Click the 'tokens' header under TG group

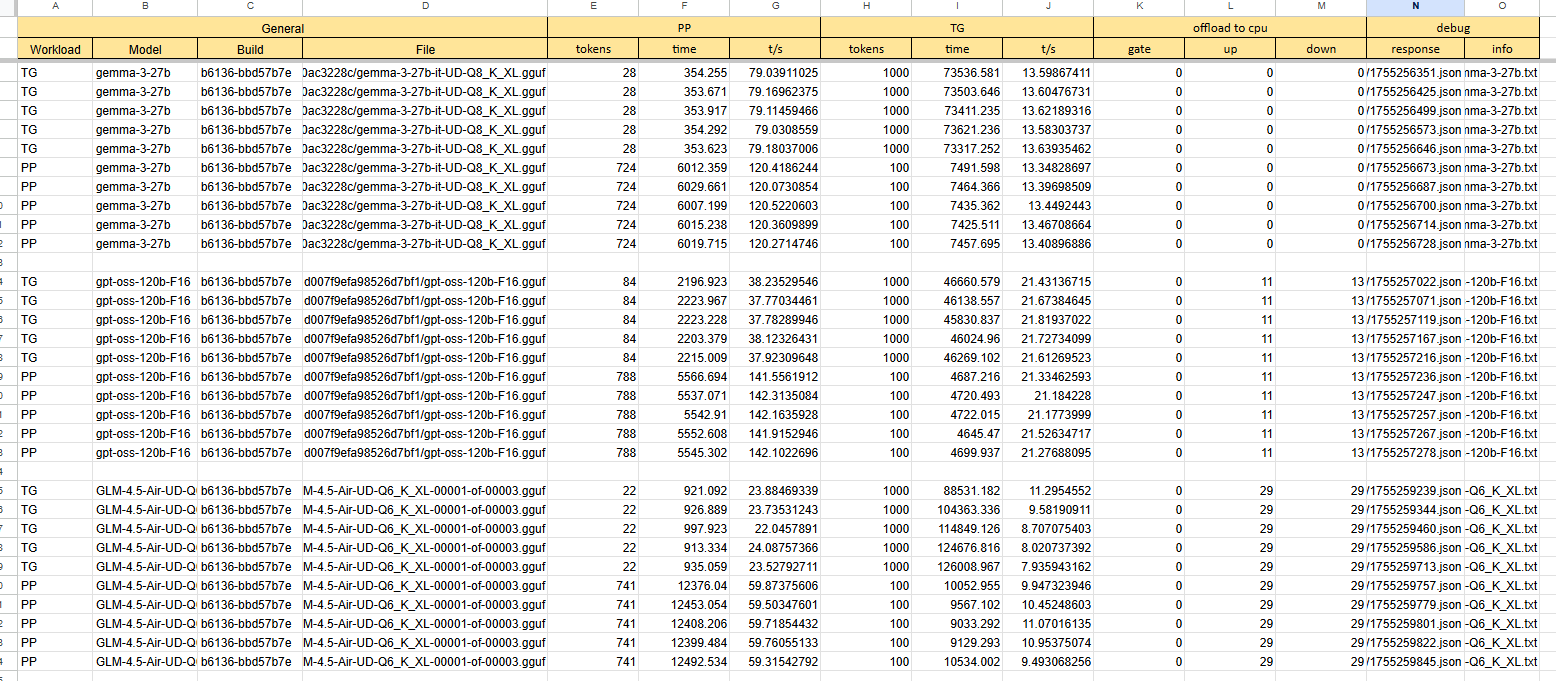[x=866, y=49]
